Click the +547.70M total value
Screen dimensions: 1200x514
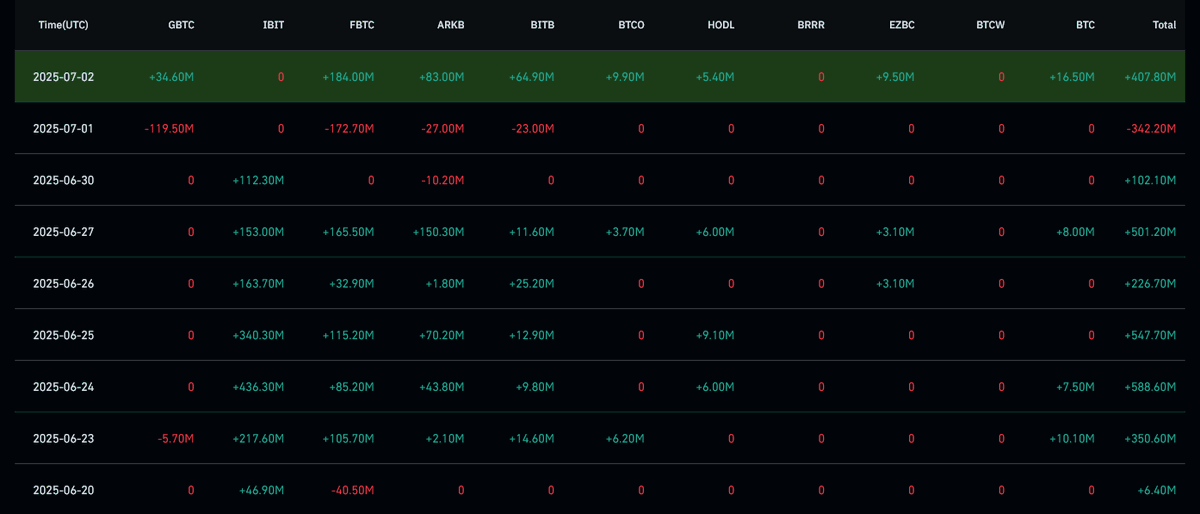[1149, 335]
